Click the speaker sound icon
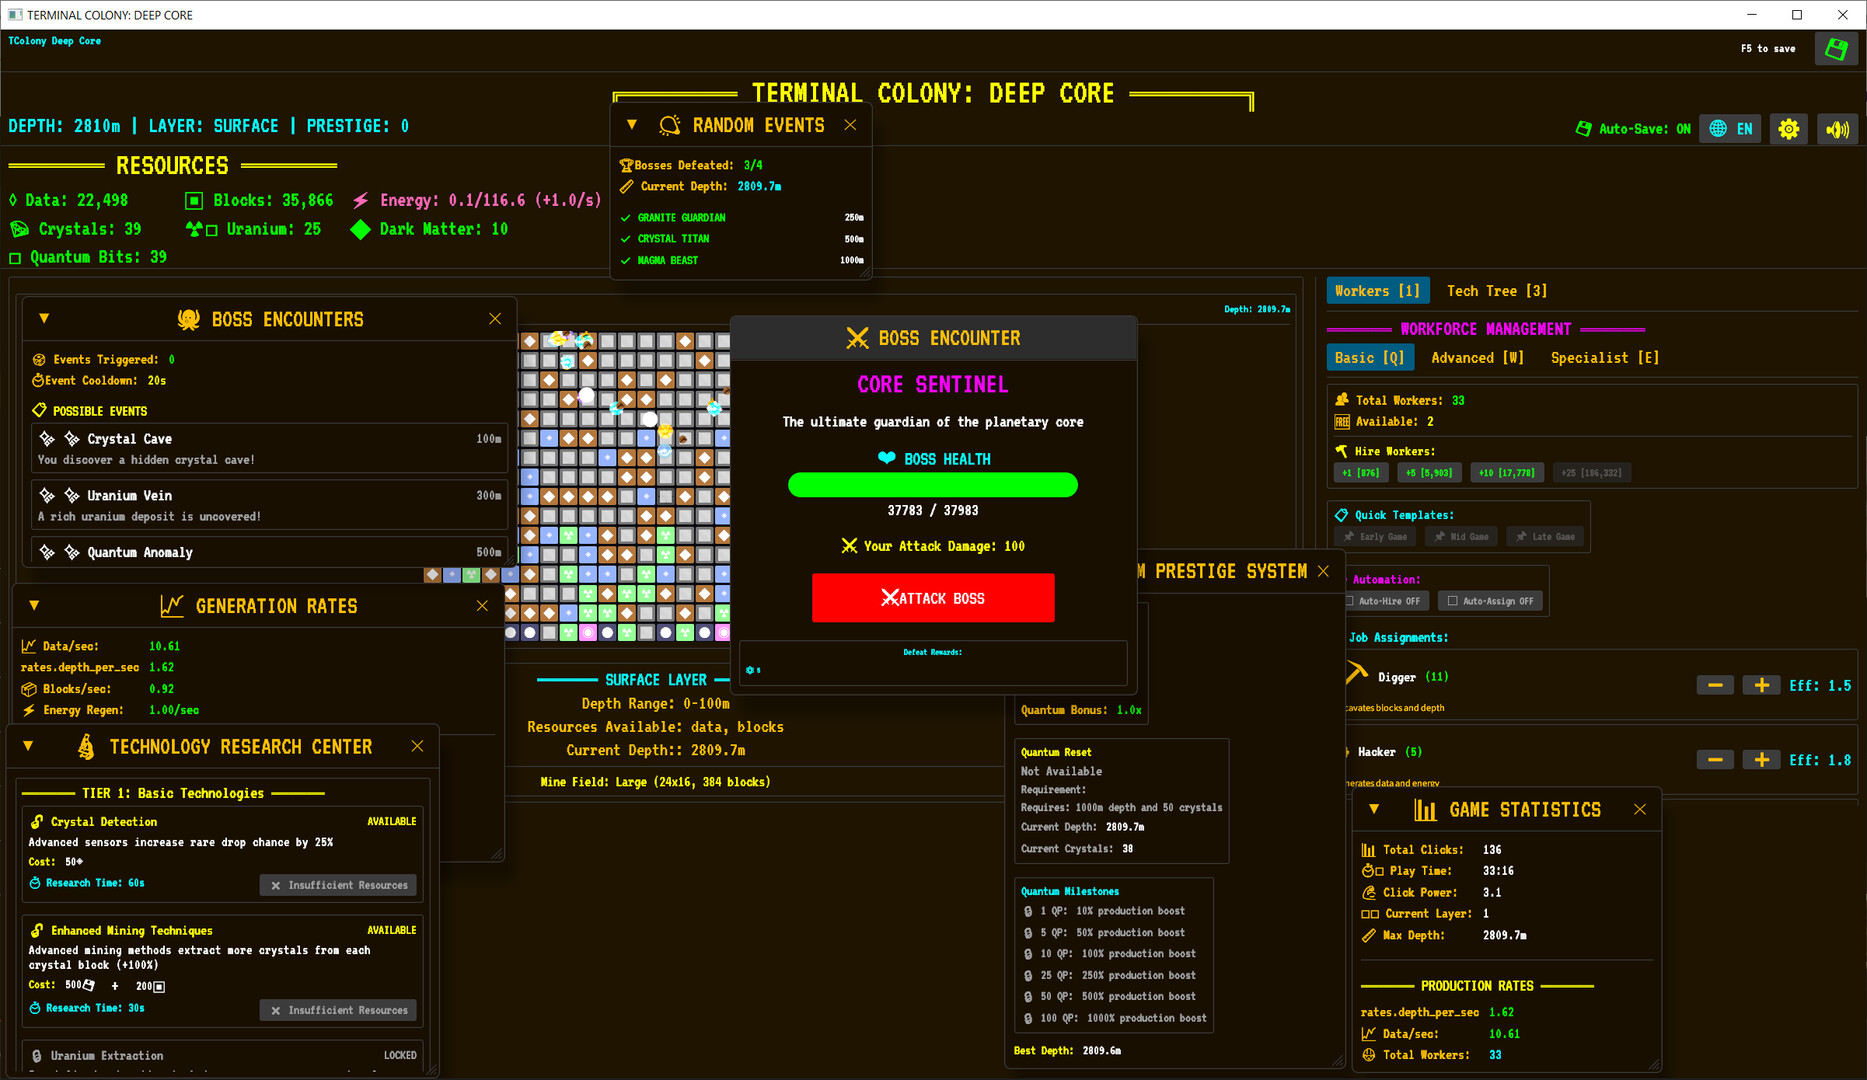1867x1080 pixels. 1837,128
